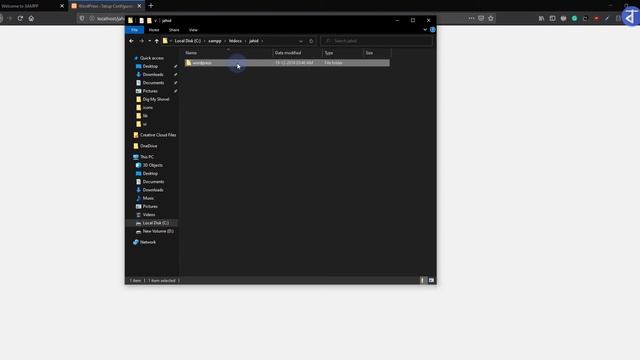The width and height of the screenshot is (640, 360).
Task: Maximize the File Explorer window
Action: tap(413, 20)
